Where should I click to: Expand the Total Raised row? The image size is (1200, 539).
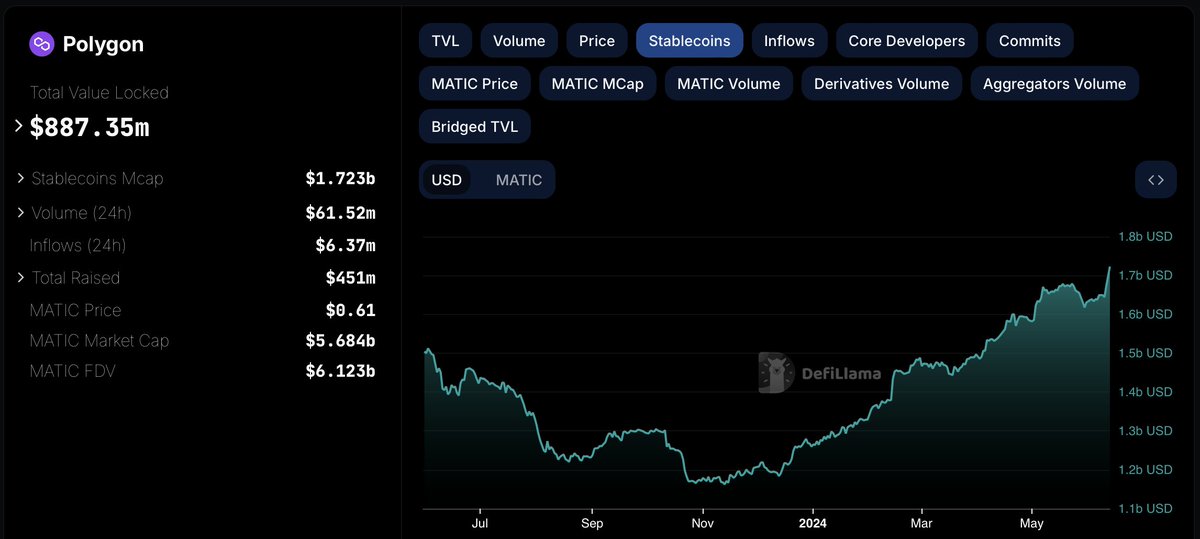coord(21,277)
